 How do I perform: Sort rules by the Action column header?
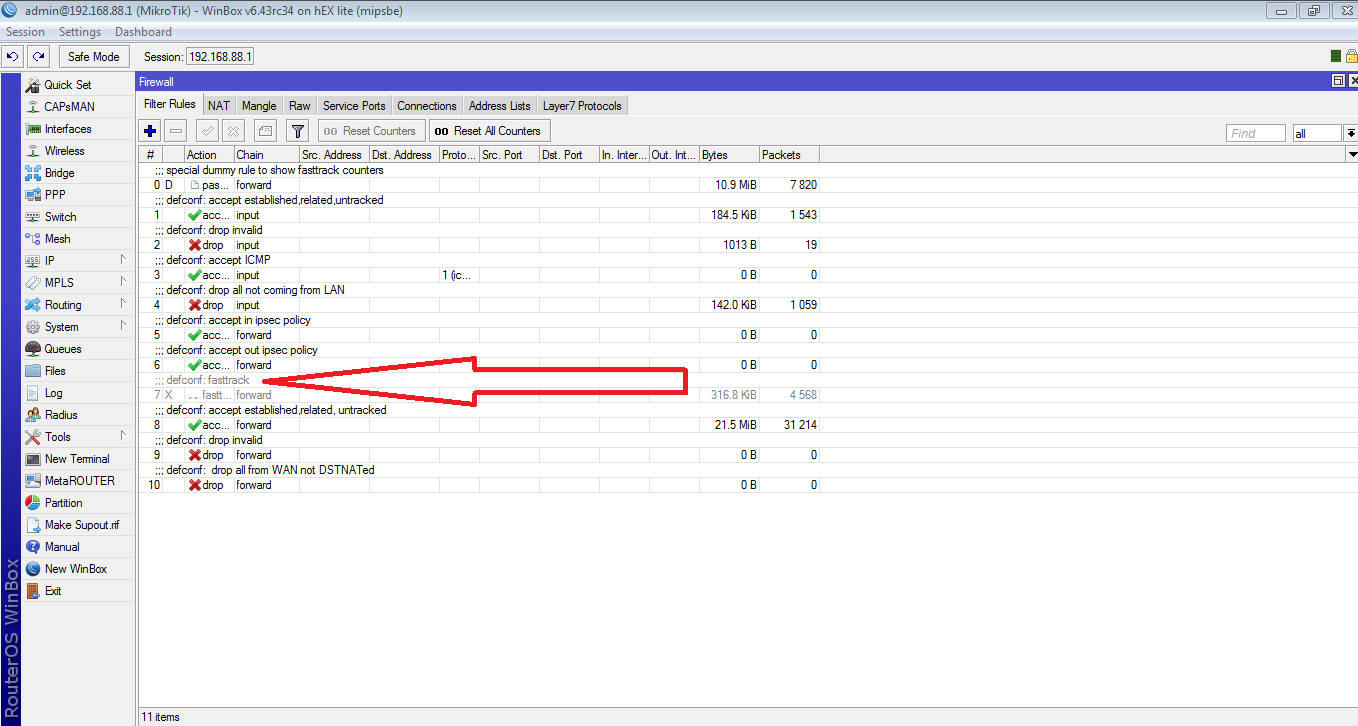(209, 155)
